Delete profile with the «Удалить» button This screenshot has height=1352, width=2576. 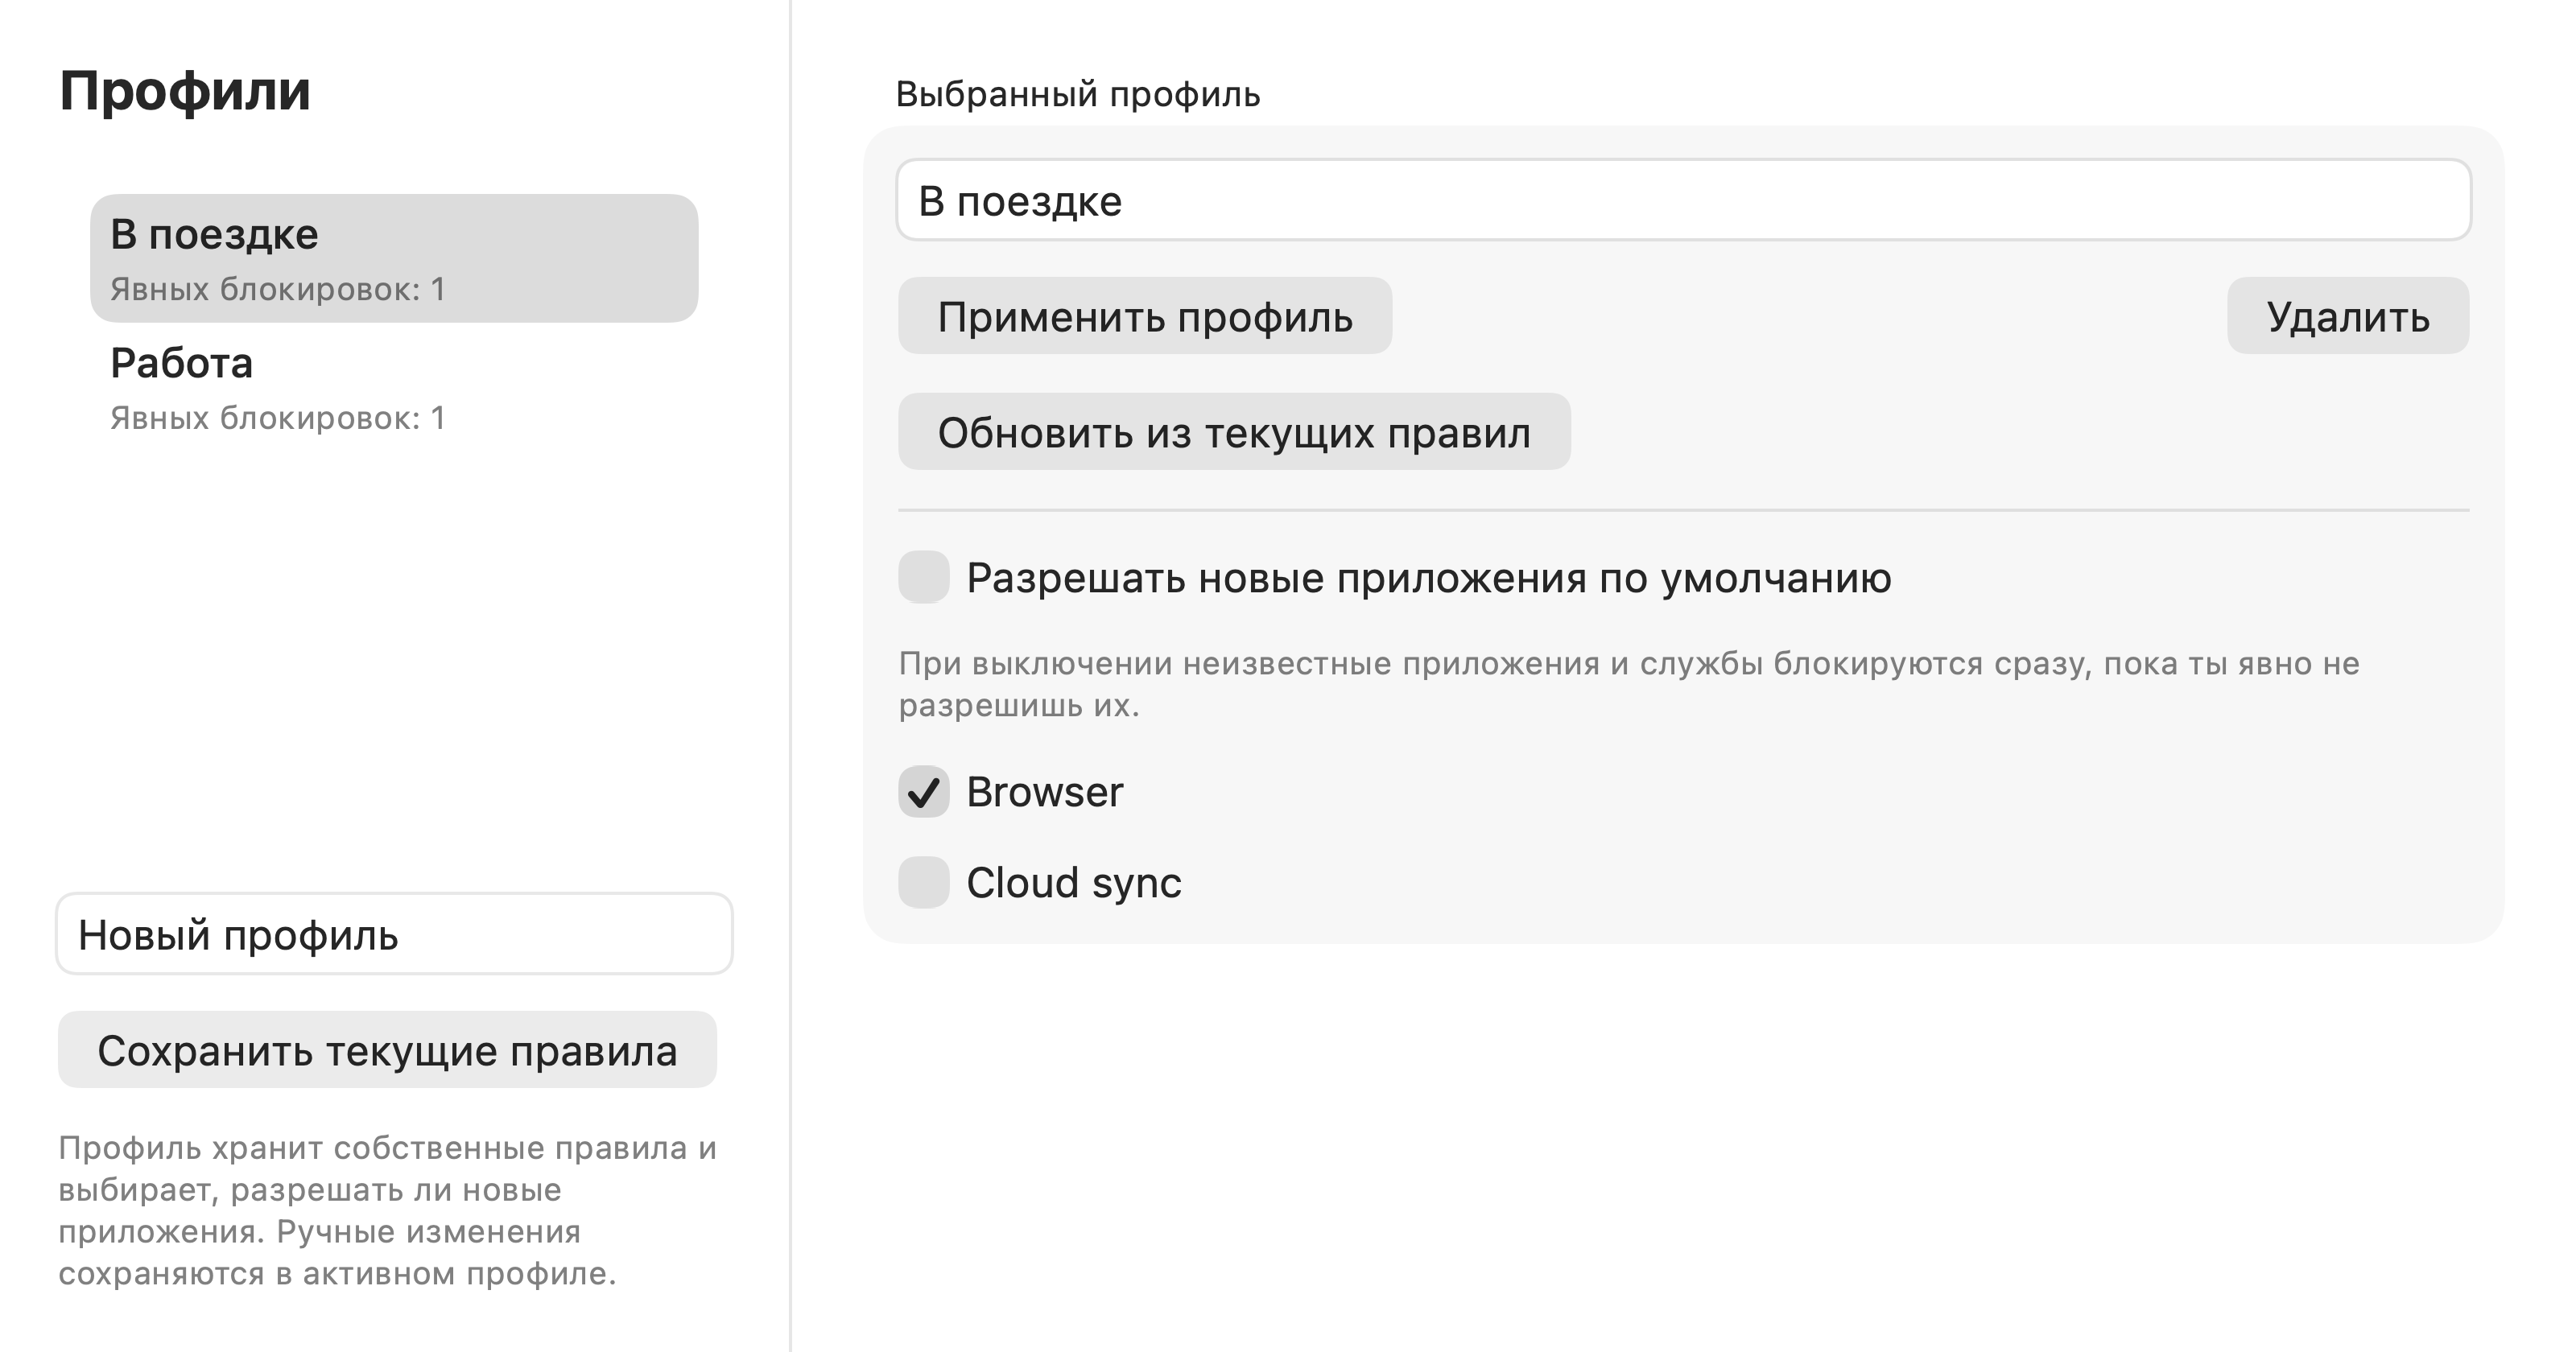pos(2347,316)
